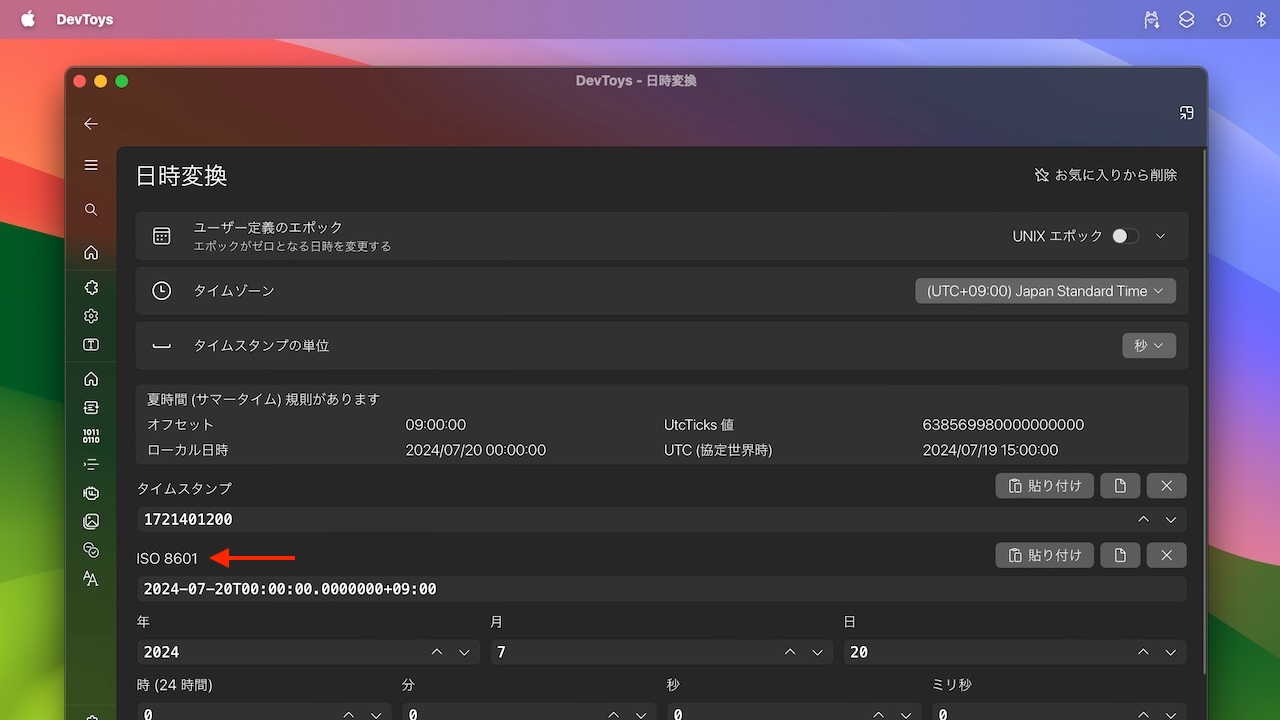Click the 日時変換 page heading

click(182, 176)
